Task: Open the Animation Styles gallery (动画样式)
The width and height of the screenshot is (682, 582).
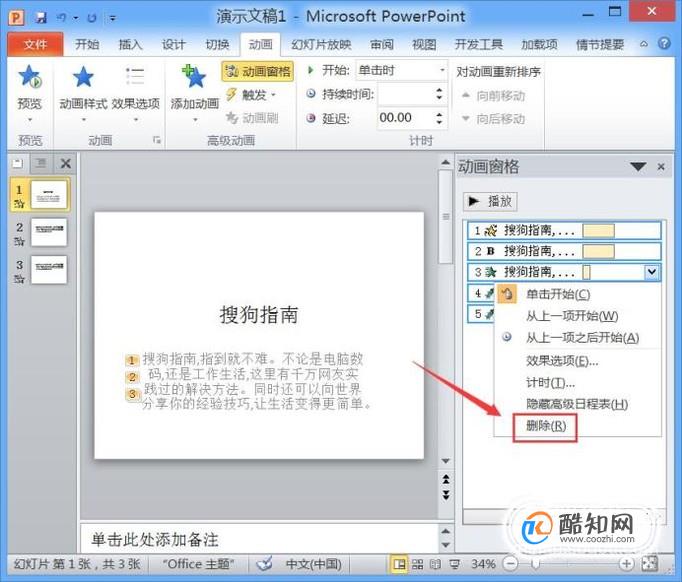Action: pyautogui.click(x=83, y=91)
